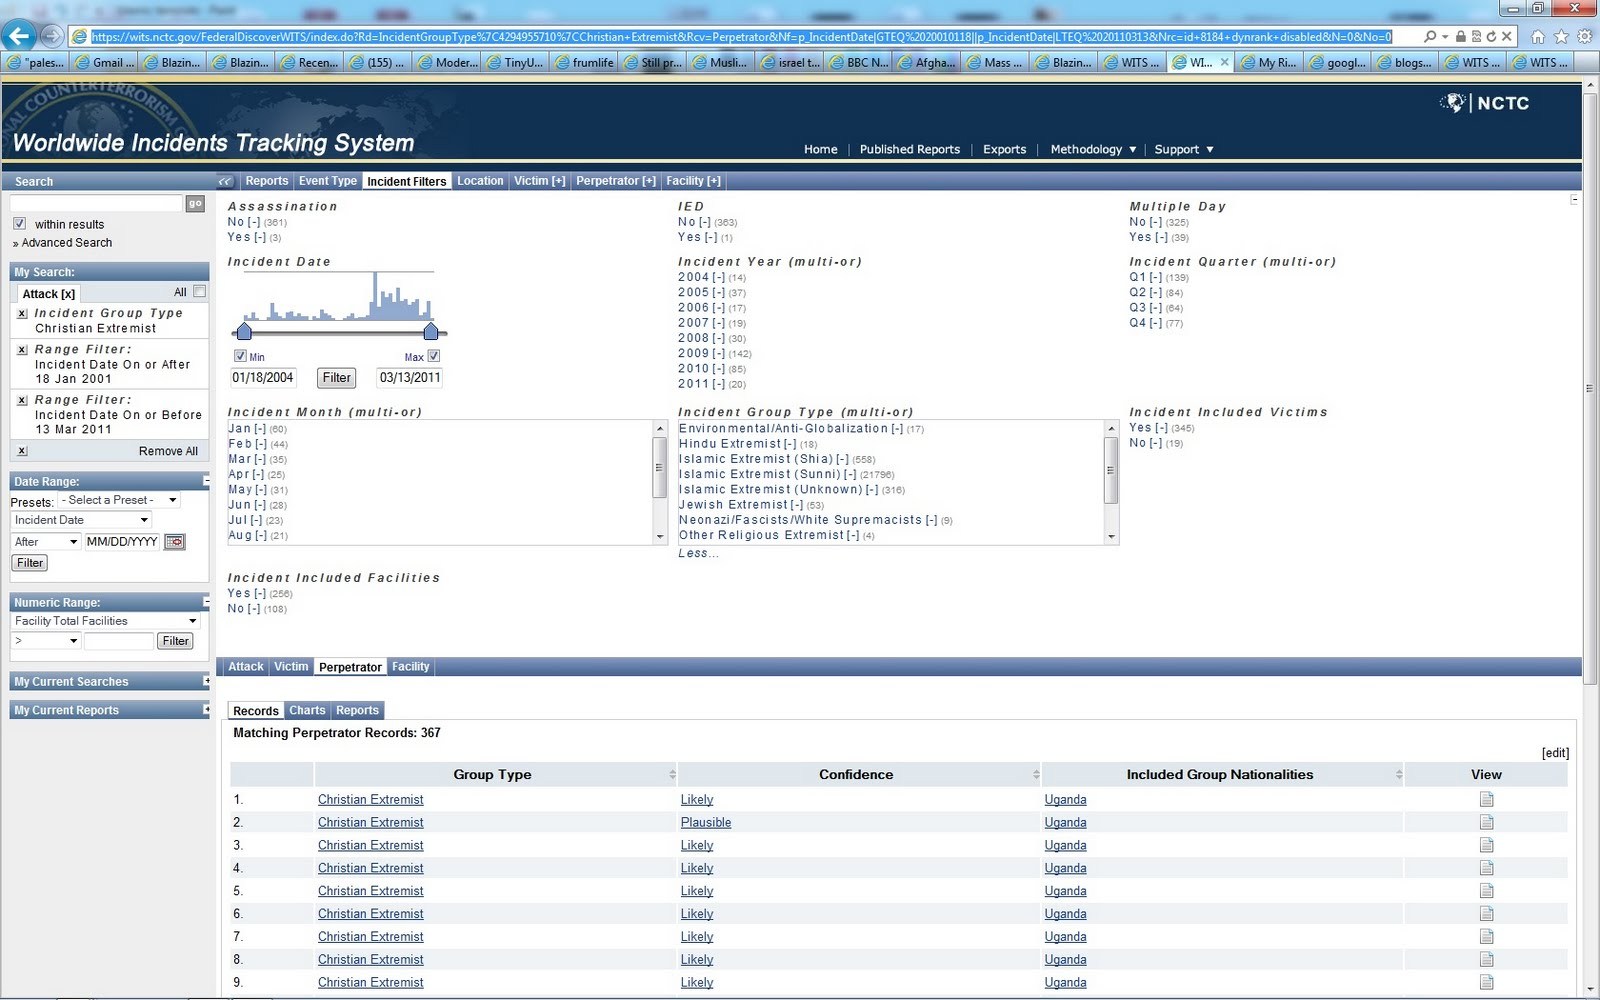The width and height of the screenshot is (1600, 1000).
Task: Open the Select a Preset dropdown
Action: click(x=120, y=500)
